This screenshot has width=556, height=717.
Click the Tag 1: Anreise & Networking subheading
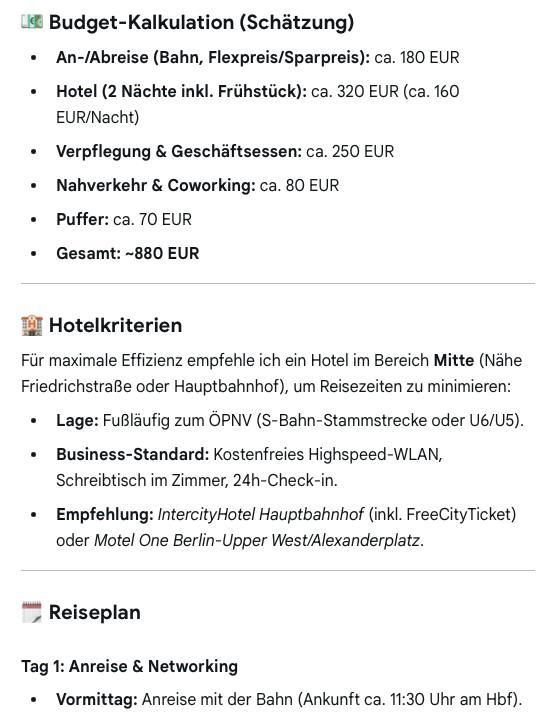click(x=129, y=666)
